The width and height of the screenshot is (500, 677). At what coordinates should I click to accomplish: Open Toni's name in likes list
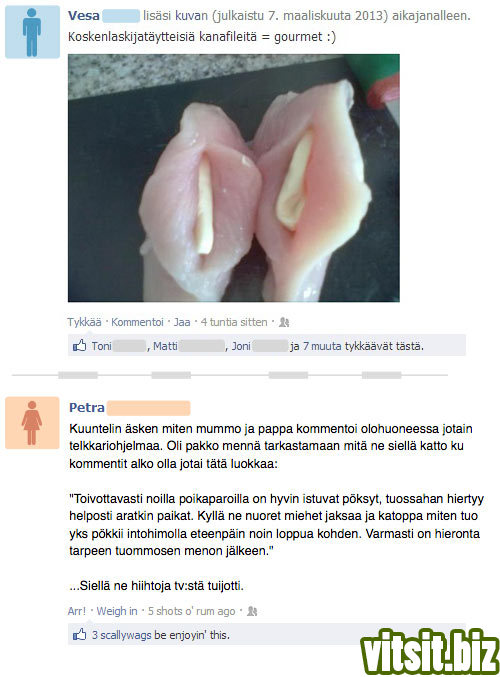101,346
